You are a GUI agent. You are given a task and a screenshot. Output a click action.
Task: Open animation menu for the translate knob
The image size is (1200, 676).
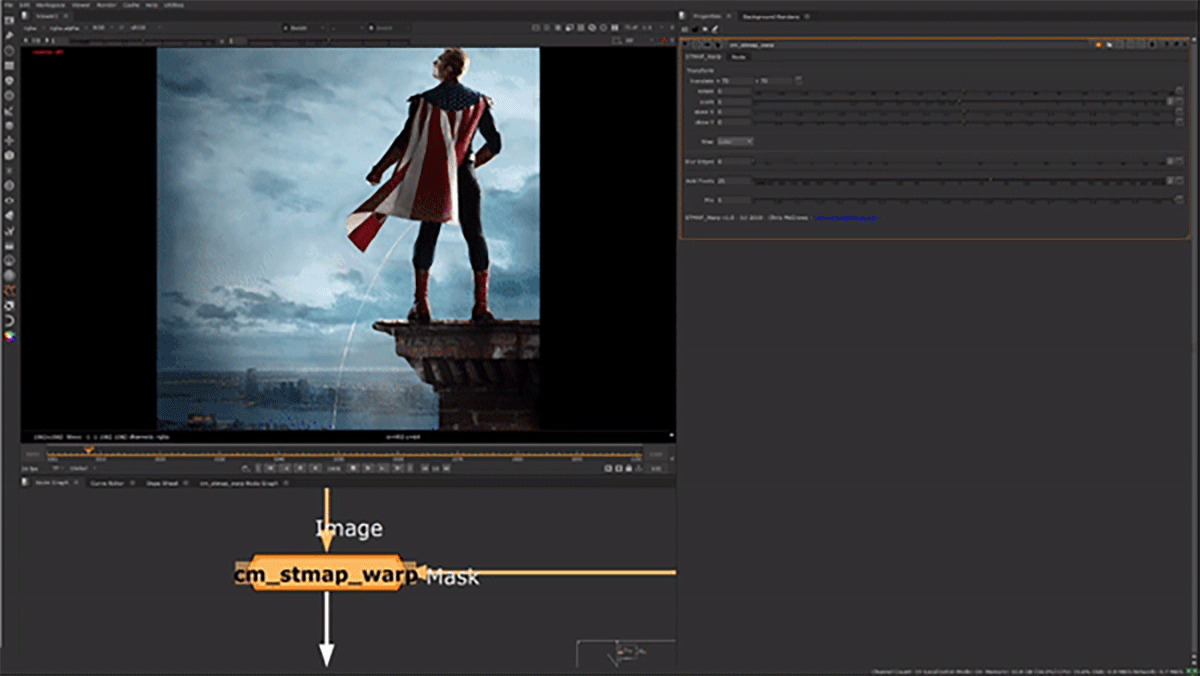click(x=798, y=80)
